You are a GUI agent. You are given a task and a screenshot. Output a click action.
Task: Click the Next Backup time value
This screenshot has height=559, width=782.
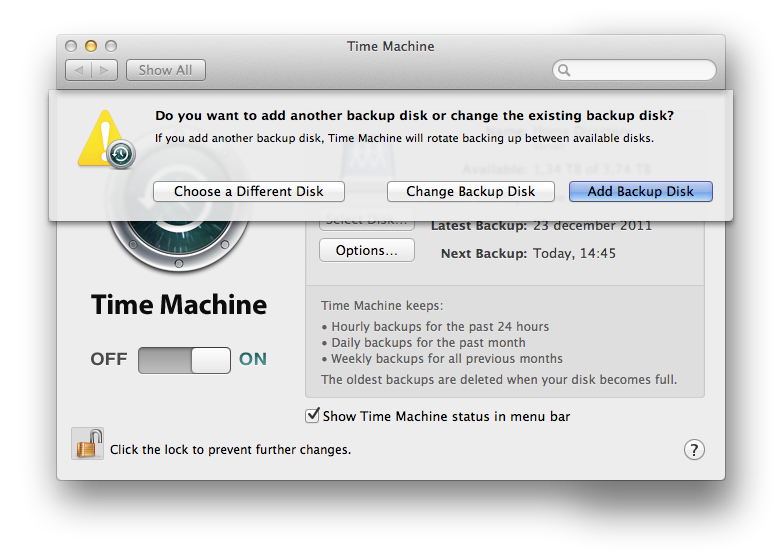(574, 253)
